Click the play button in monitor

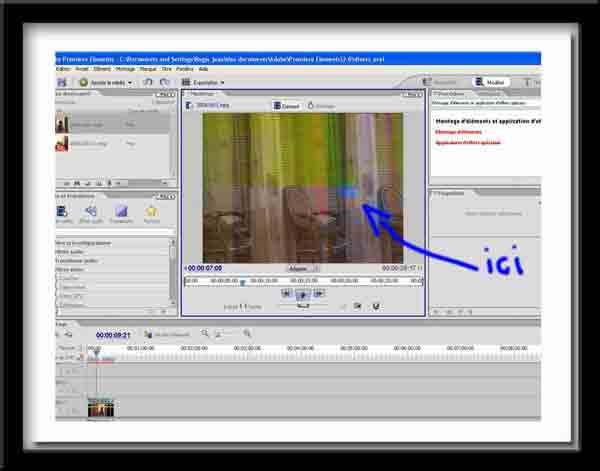pos(302,294)
